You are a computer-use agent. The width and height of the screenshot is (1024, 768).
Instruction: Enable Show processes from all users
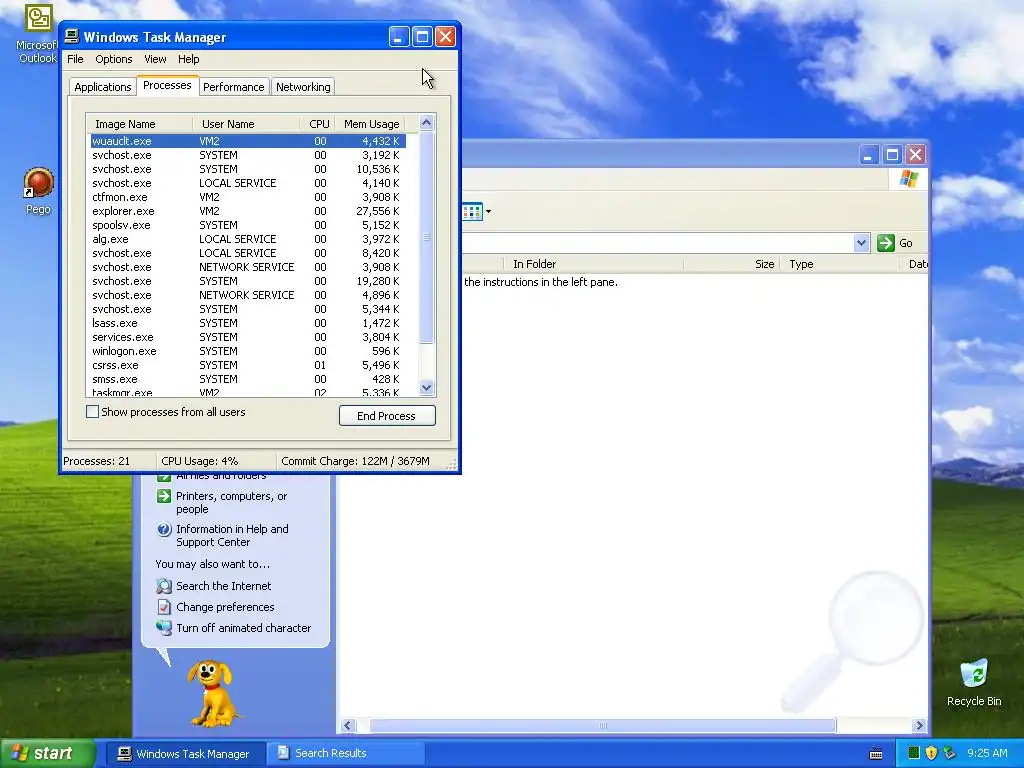pyautogui.click(x=93, y=412)
